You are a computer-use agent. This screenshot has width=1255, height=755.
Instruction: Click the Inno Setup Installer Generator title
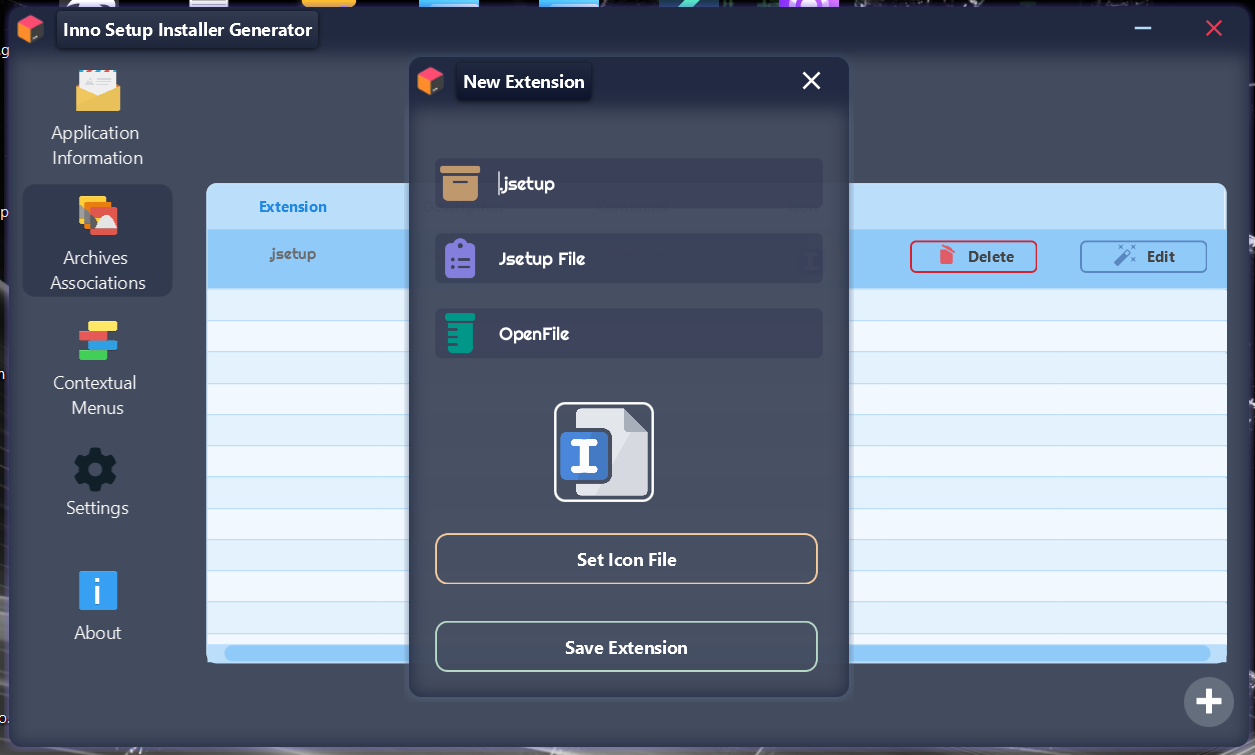pyautogui.click(x=188, y=30)
